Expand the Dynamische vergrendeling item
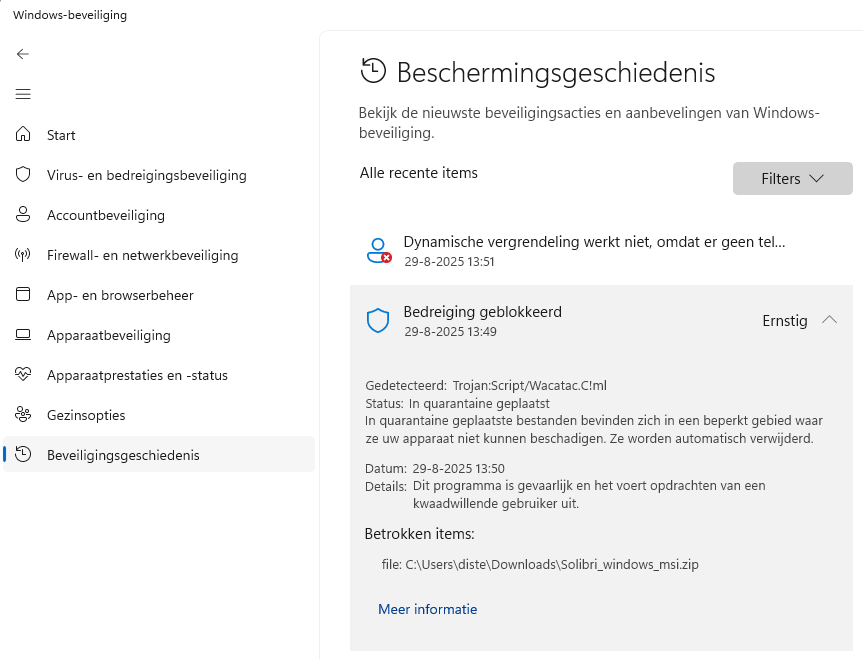 601,250
